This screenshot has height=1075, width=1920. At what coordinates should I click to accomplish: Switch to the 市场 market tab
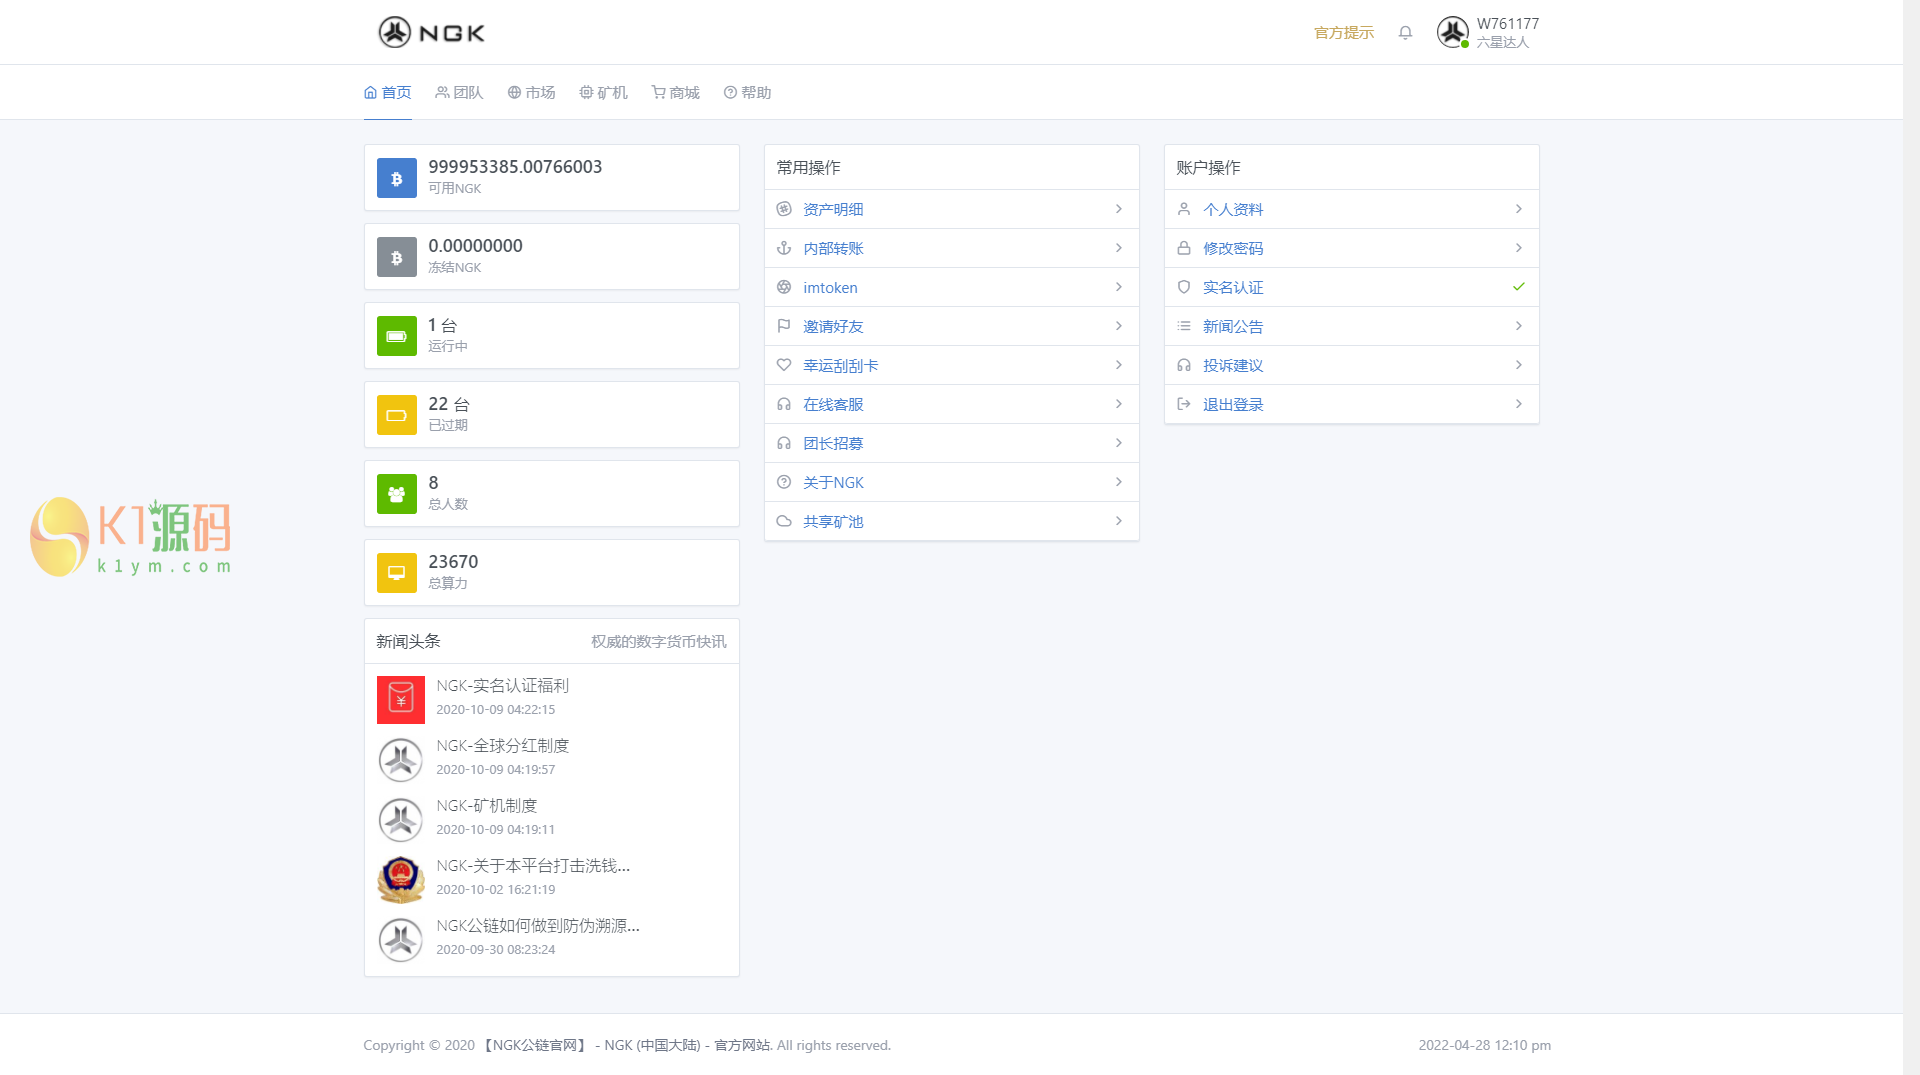(x=531, y=93)
